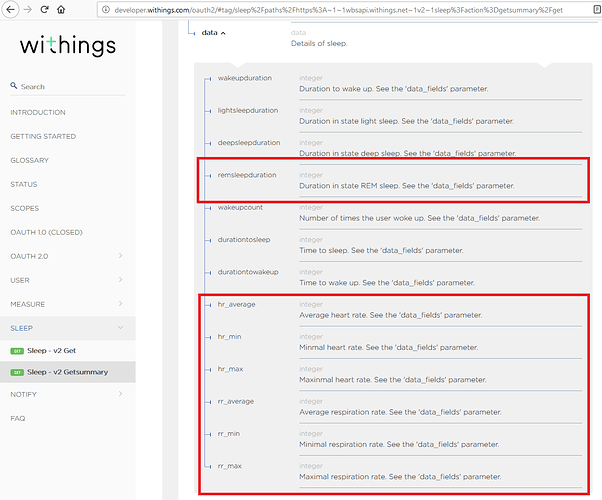Click the Withings logo
This screenshot has height=500, width=602.
point(68,45)
